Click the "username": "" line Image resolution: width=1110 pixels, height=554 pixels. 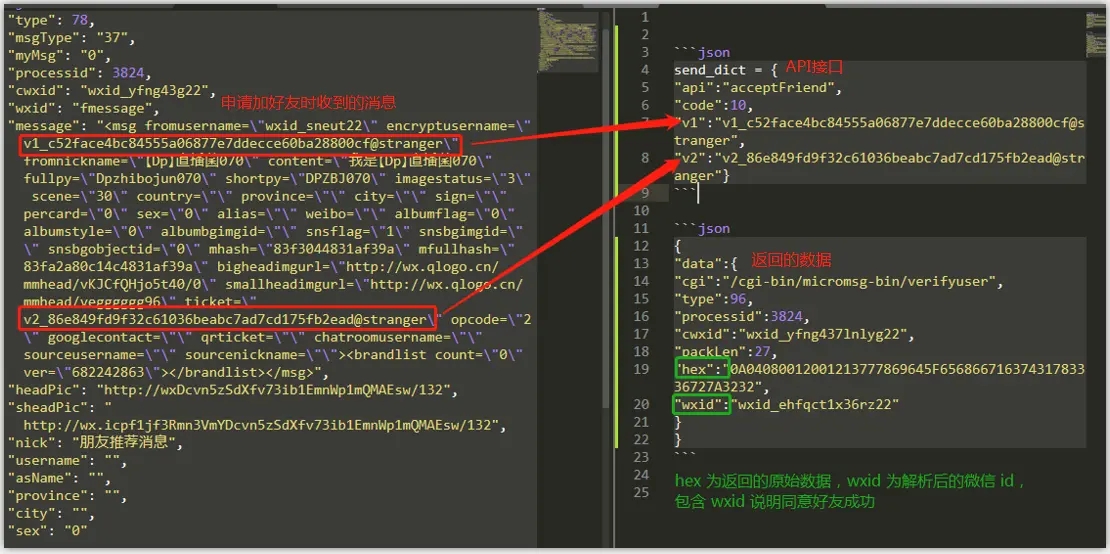click(x=67, y=461)
